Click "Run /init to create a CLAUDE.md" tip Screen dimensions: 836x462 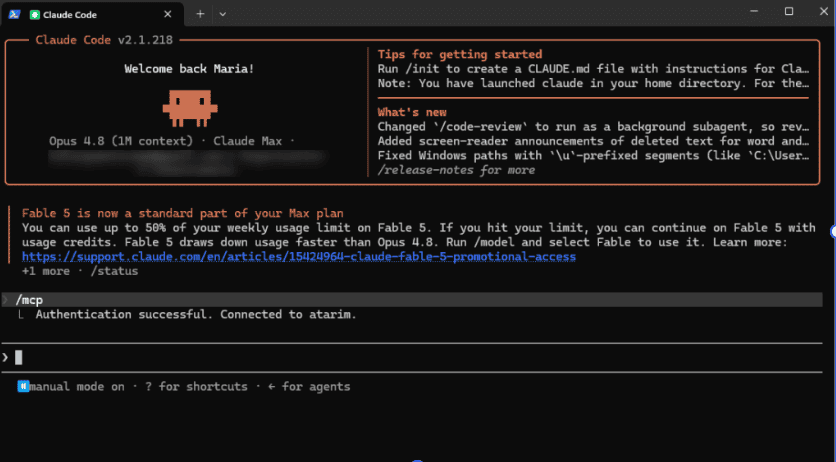(x=593, y=69)
